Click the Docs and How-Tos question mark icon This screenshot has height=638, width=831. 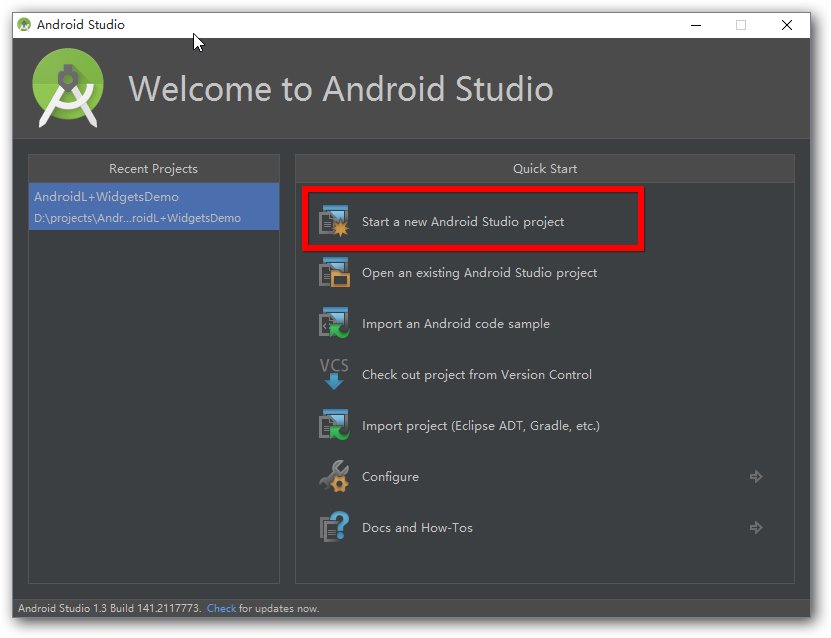point(334,527)
